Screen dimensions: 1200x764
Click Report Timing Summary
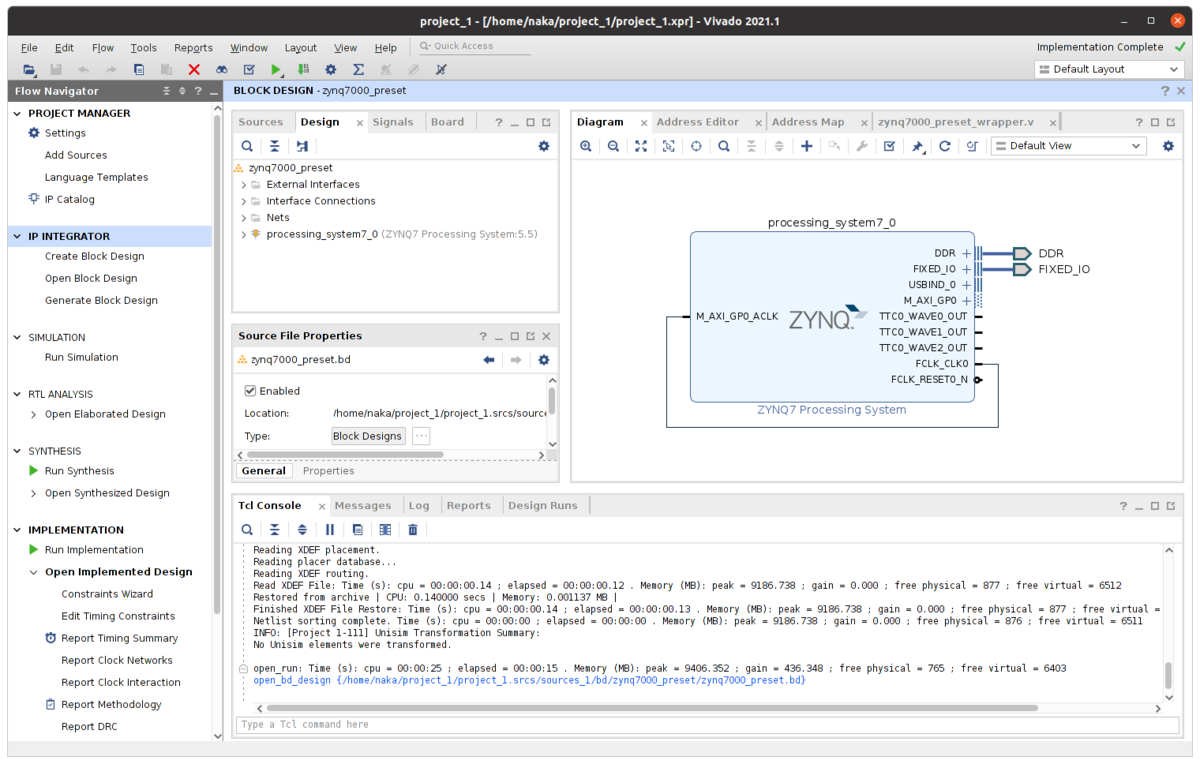click(119, 638)
